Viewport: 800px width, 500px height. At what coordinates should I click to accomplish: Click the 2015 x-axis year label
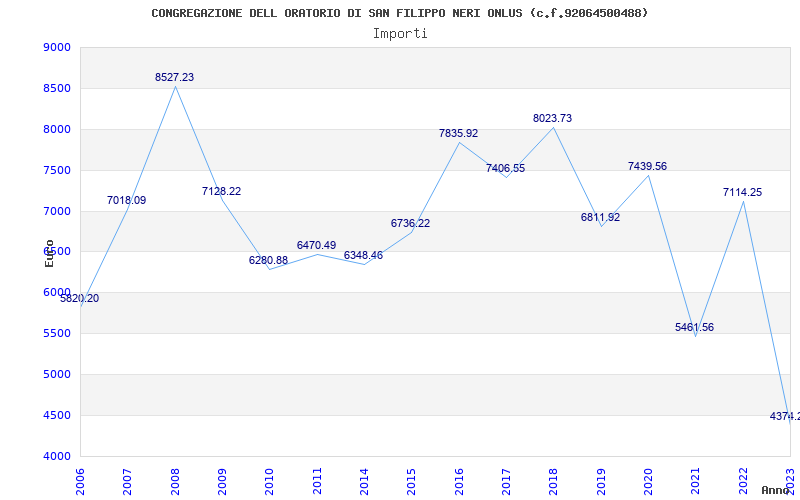coord(412,482)
